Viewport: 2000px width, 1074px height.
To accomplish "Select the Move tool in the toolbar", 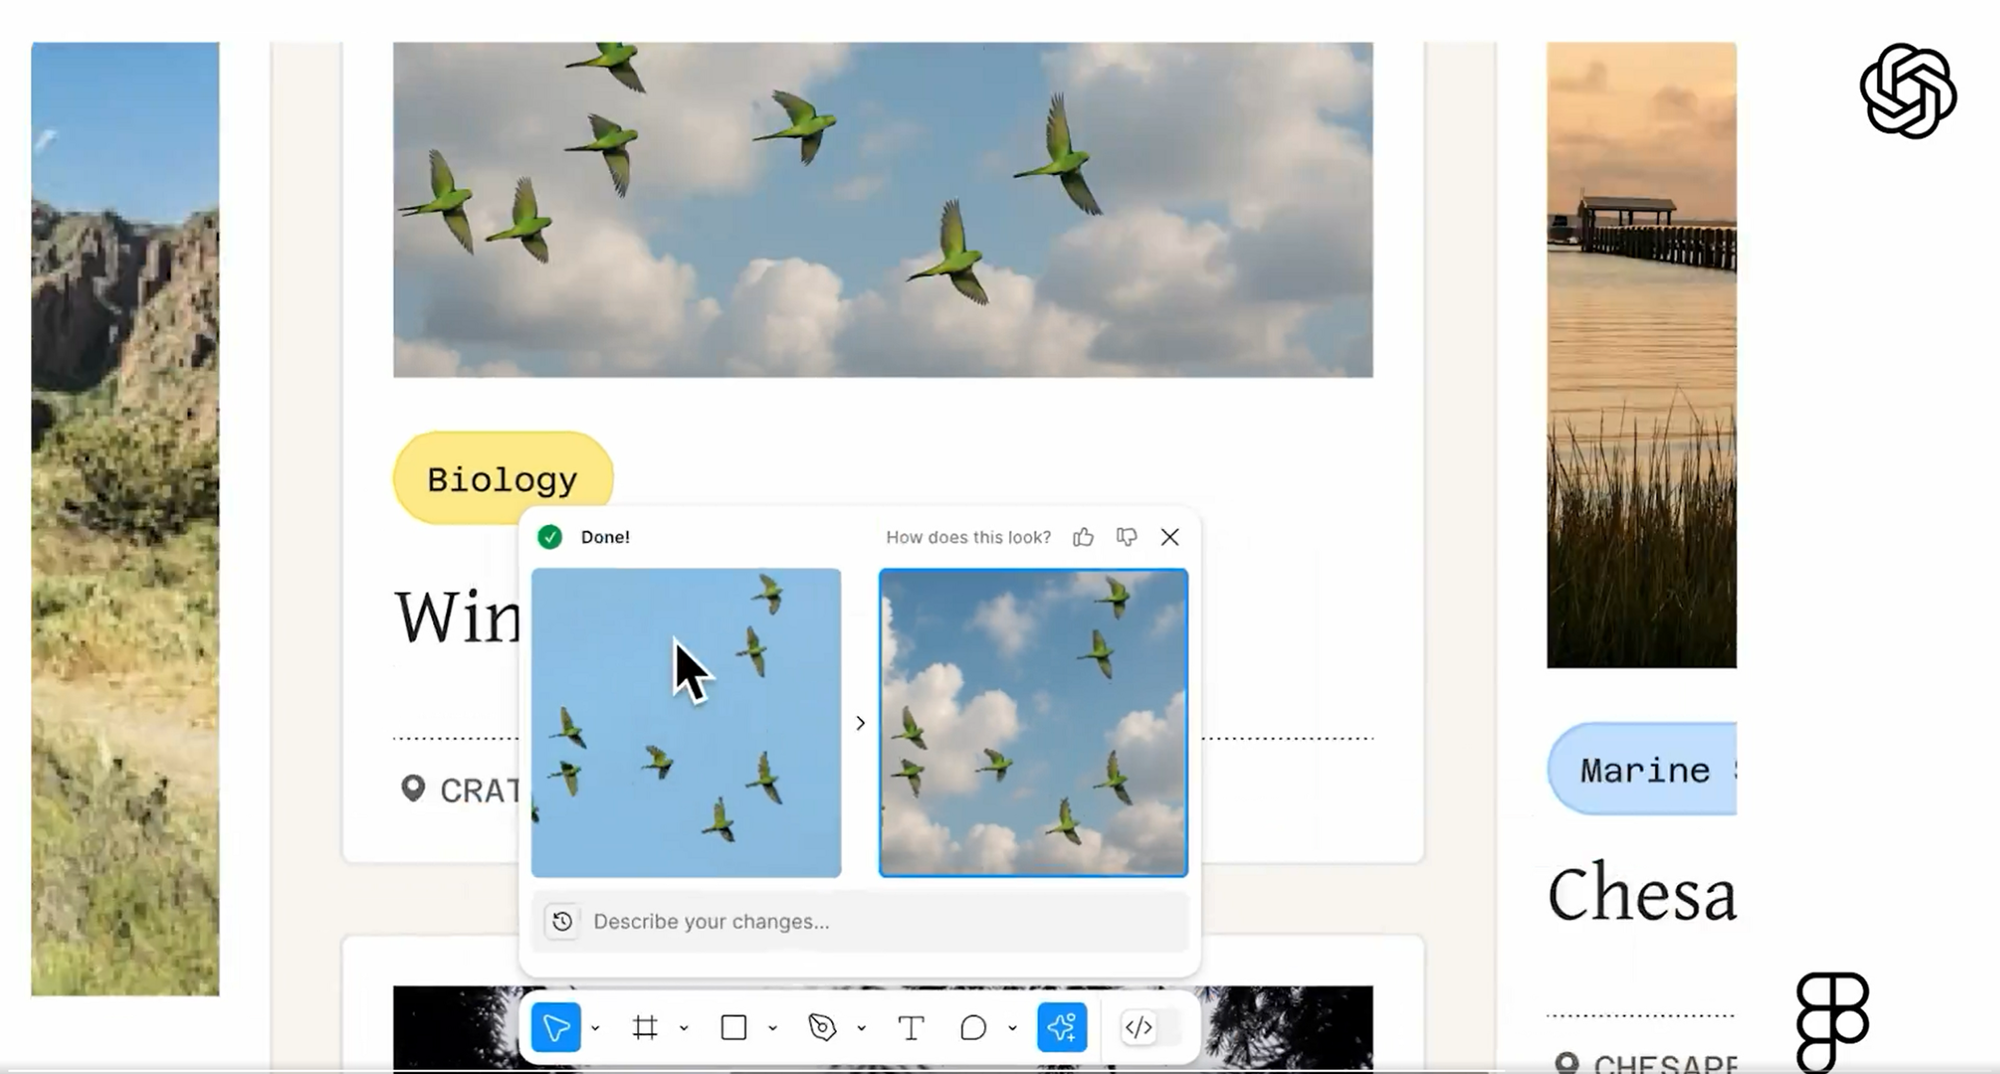I will 557,1027.
